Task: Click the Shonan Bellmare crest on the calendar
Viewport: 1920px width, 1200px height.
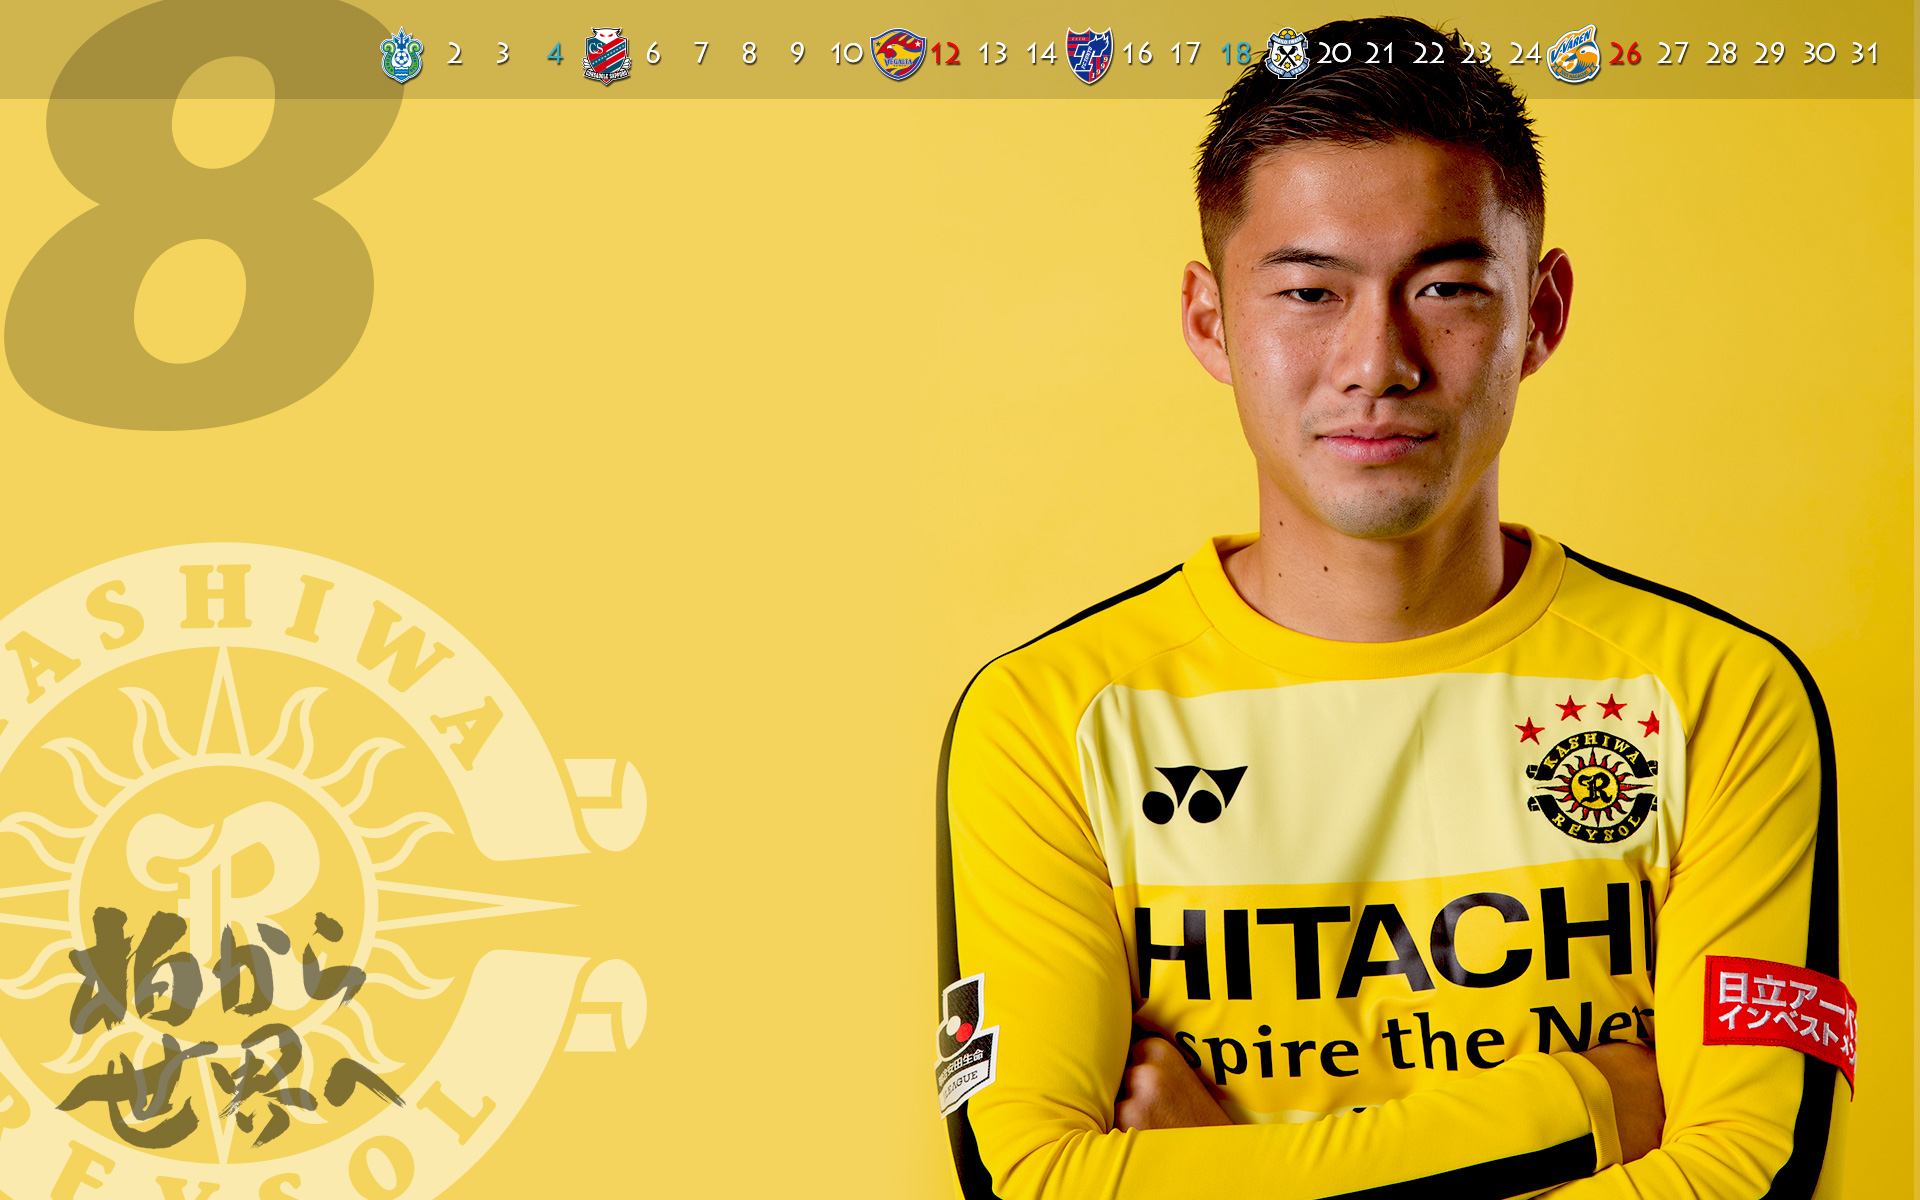Action: (402, 54)
